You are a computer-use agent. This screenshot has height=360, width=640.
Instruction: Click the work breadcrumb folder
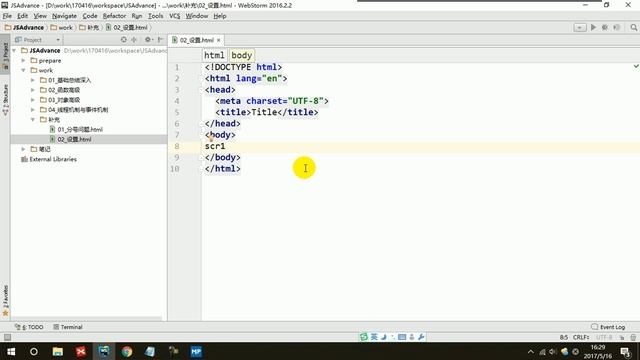[62, 27]
